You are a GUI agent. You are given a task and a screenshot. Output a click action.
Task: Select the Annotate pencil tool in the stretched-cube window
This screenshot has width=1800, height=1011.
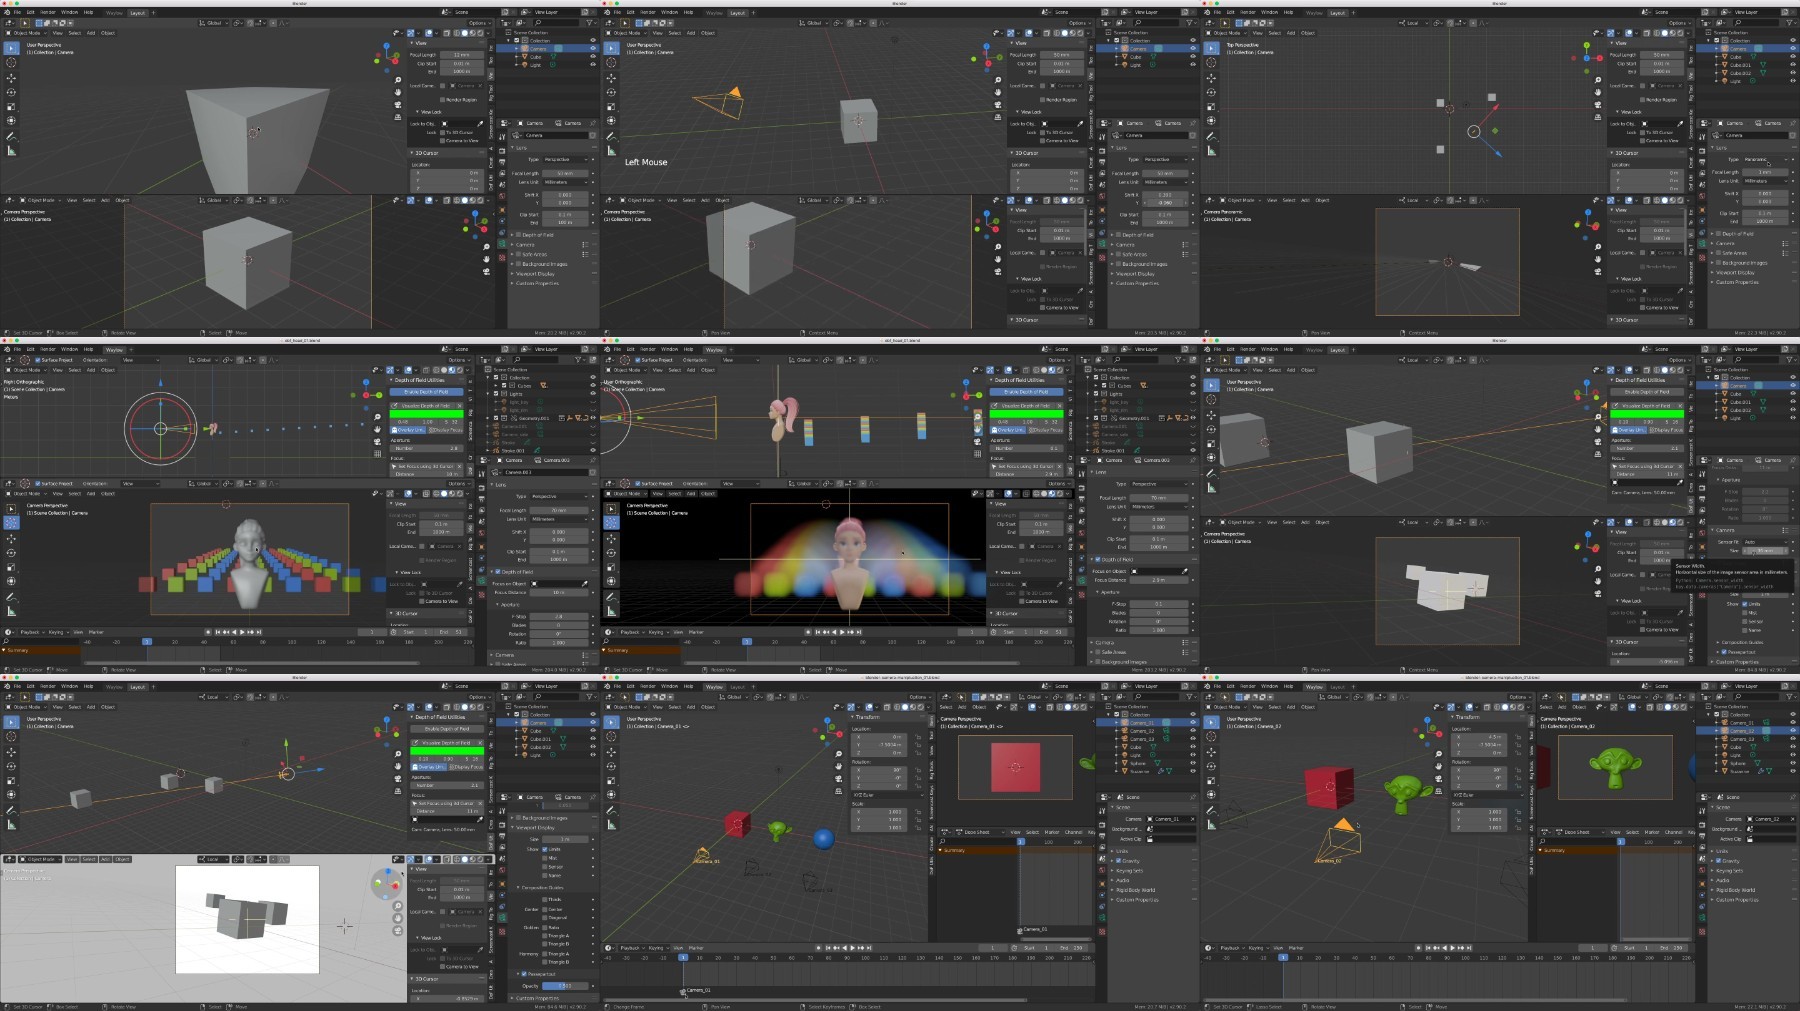[11, 137]
